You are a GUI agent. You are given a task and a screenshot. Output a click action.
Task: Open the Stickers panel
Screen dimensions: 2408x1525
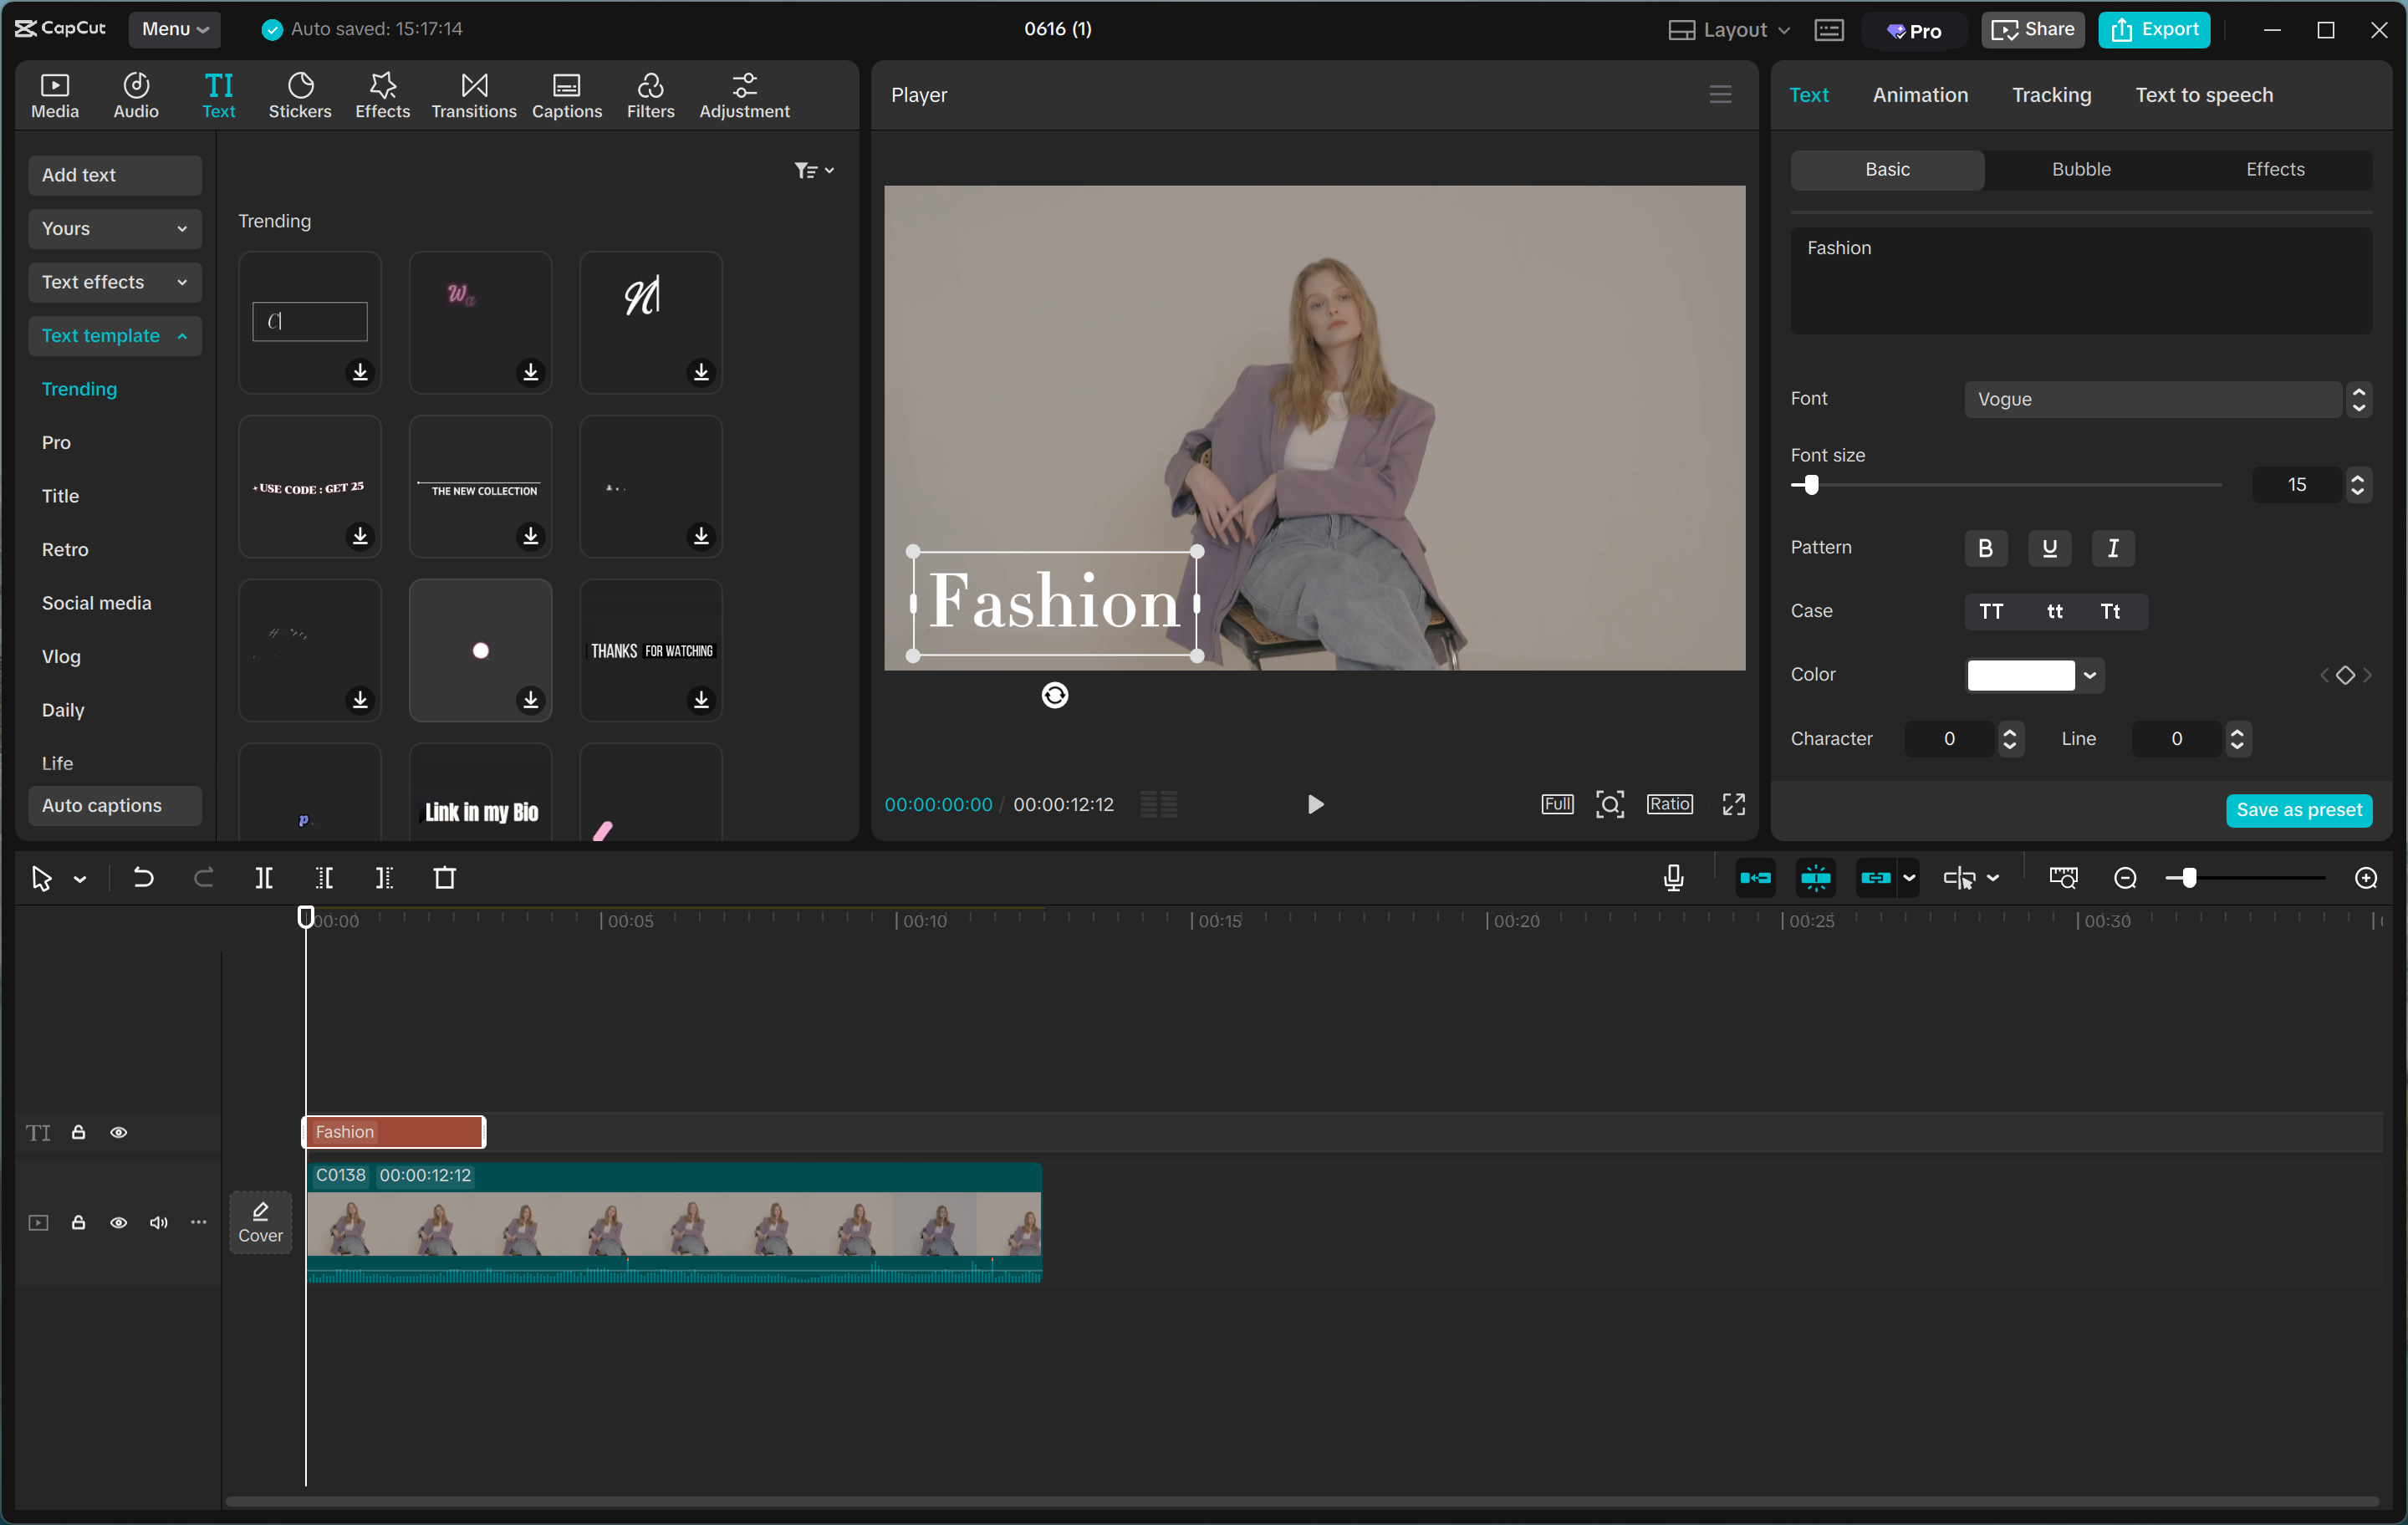click(299, 94)
